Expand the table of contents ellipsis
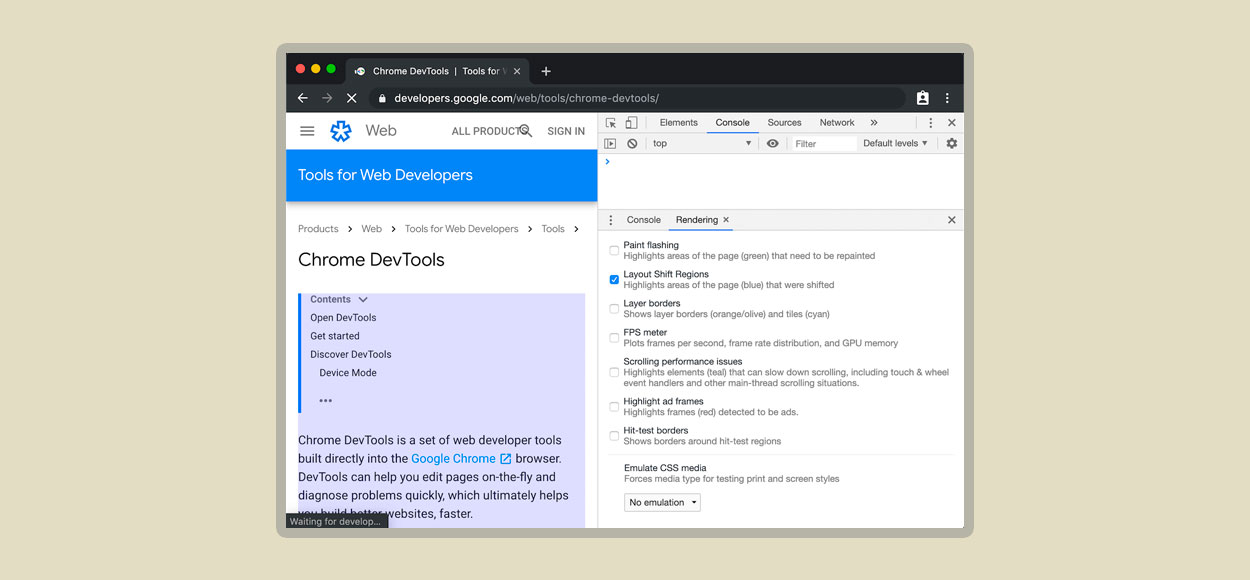Image resolution: width=1250 pixels, height=580 pixels. (325, 401)
